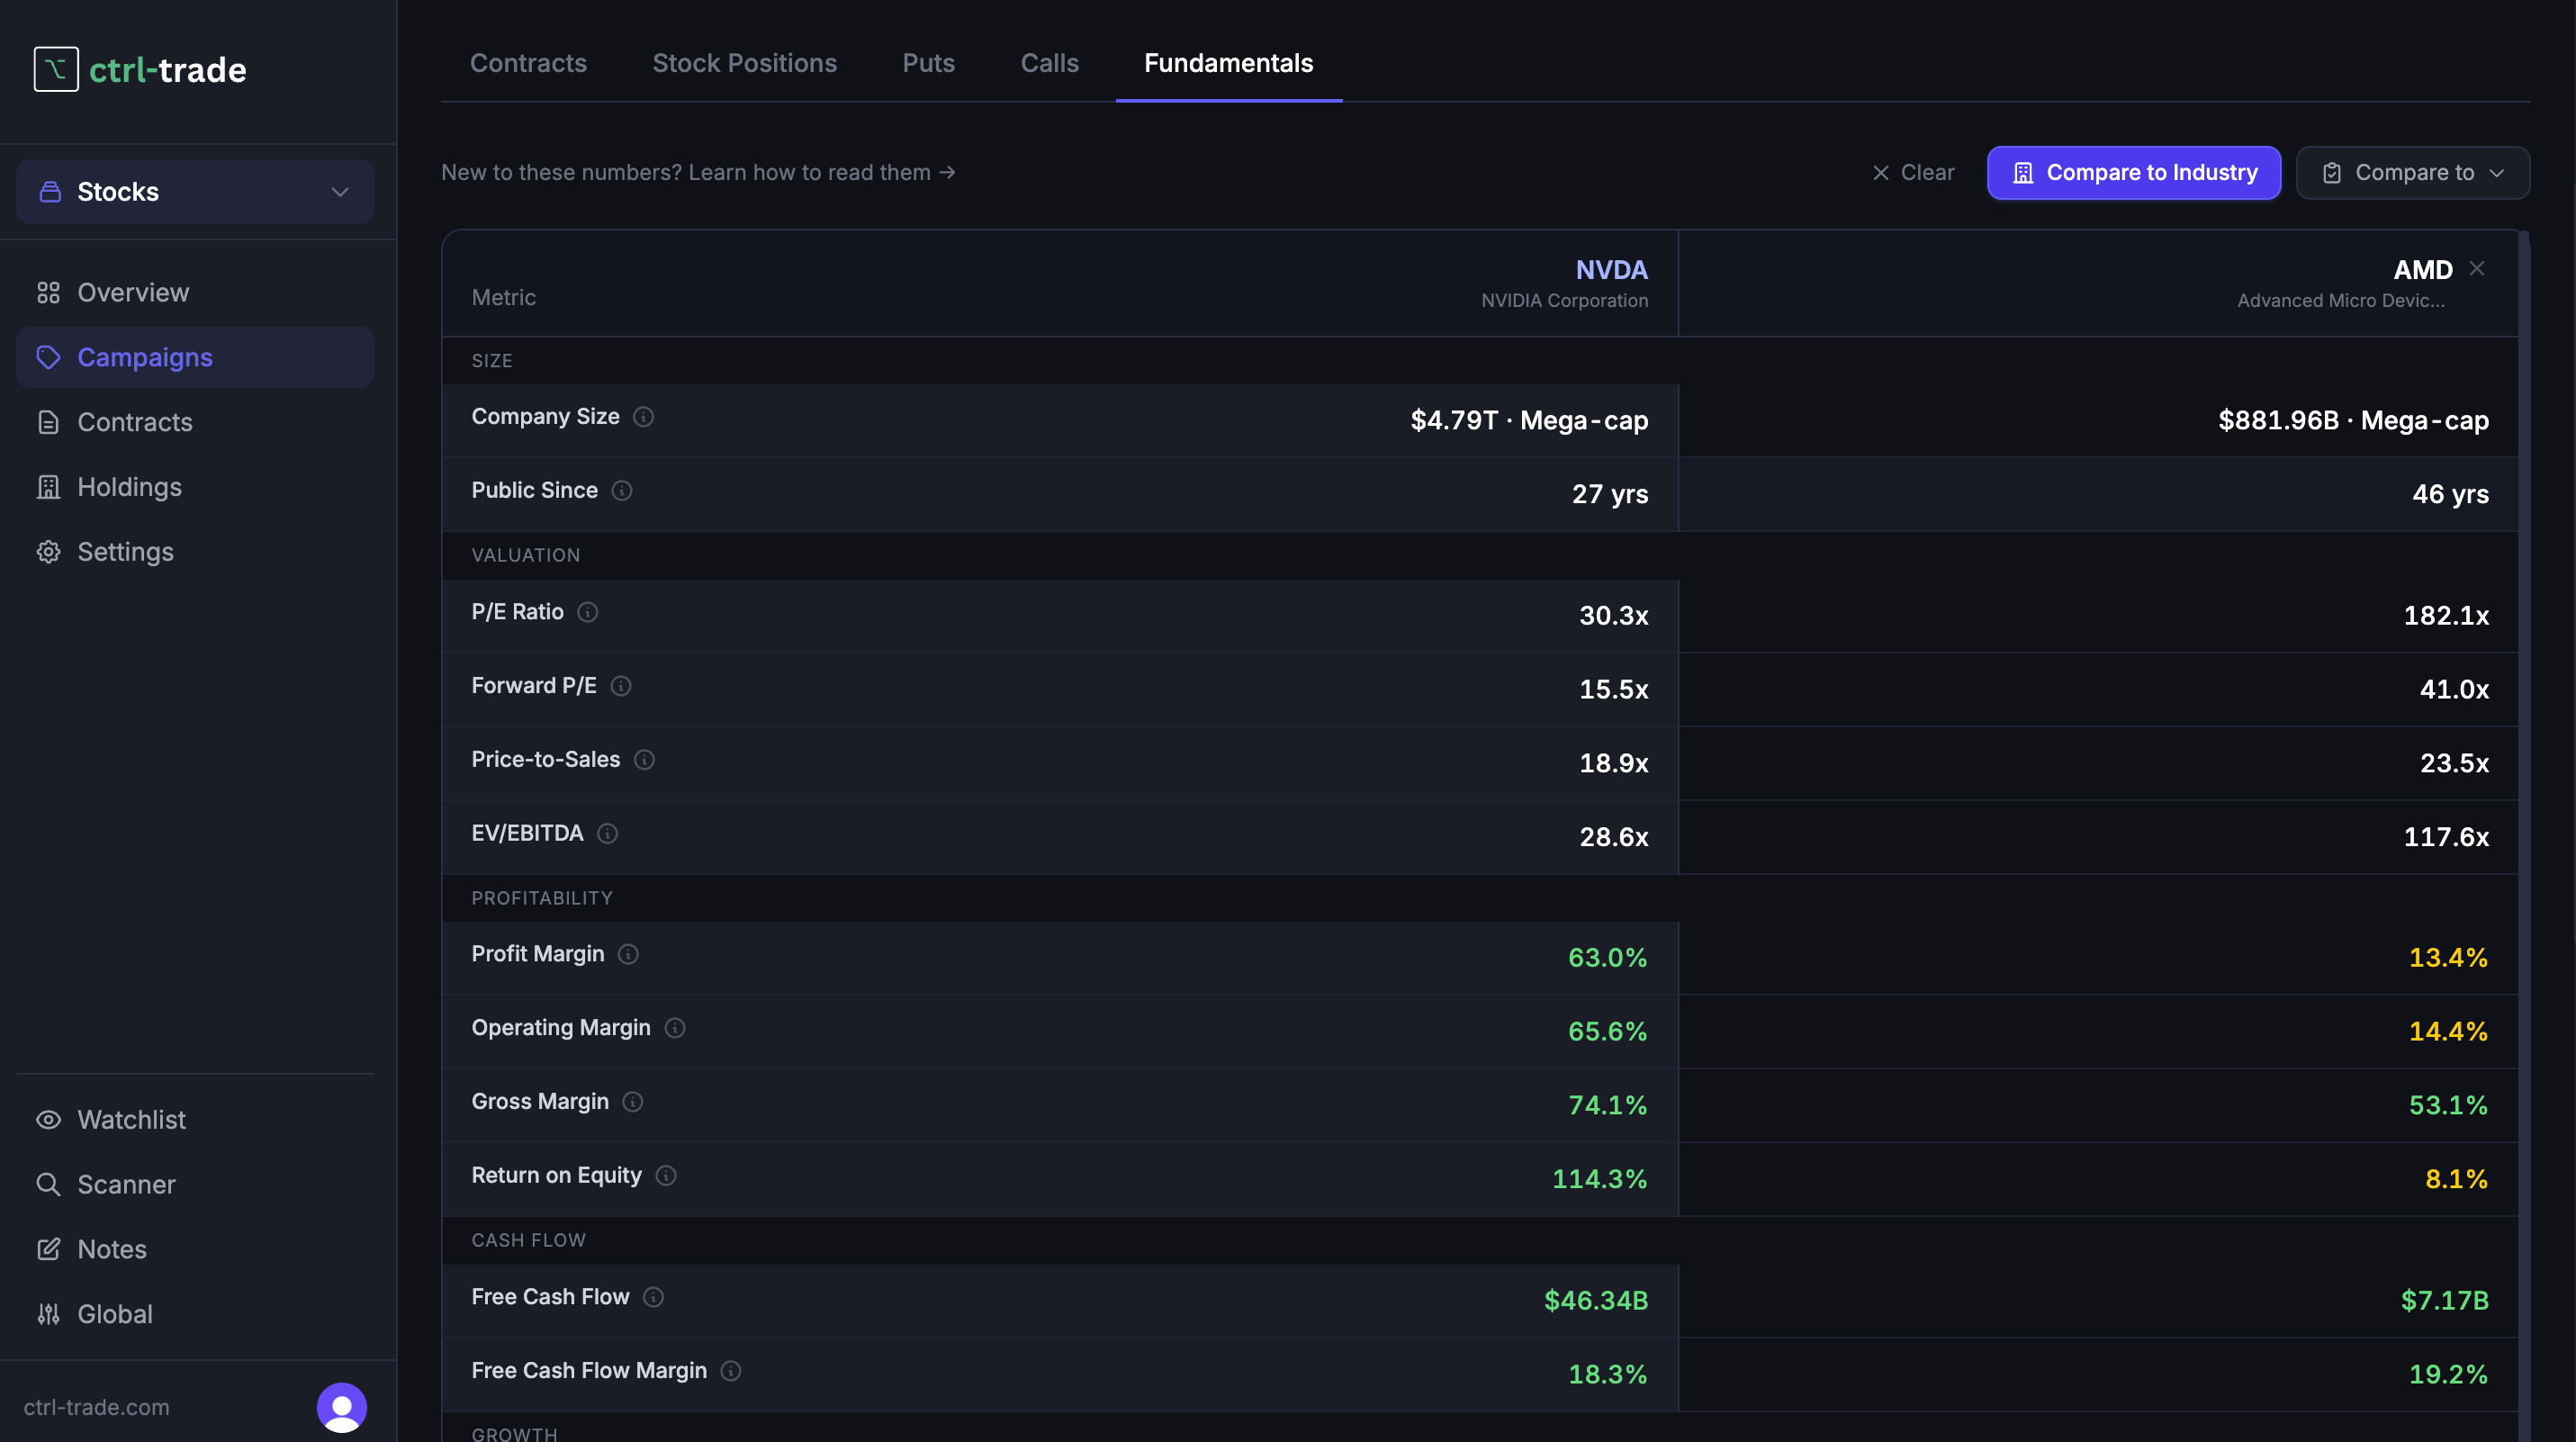
Task: Open the Compare to dropdown
Action: (x=2413, y=173)
